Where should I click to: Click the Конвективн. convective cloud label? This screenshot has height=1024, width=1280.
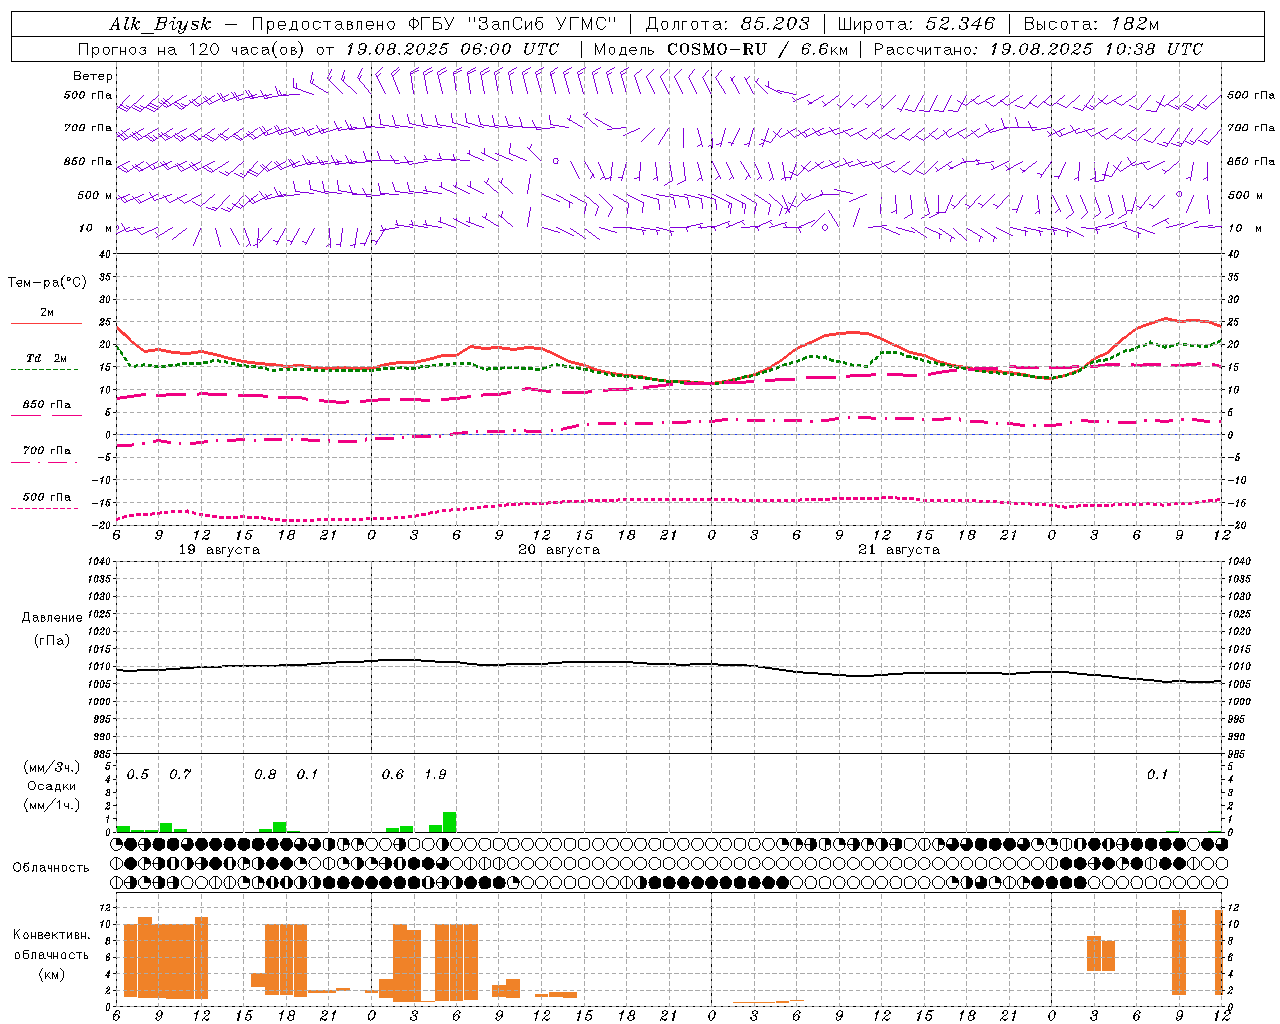51,935
